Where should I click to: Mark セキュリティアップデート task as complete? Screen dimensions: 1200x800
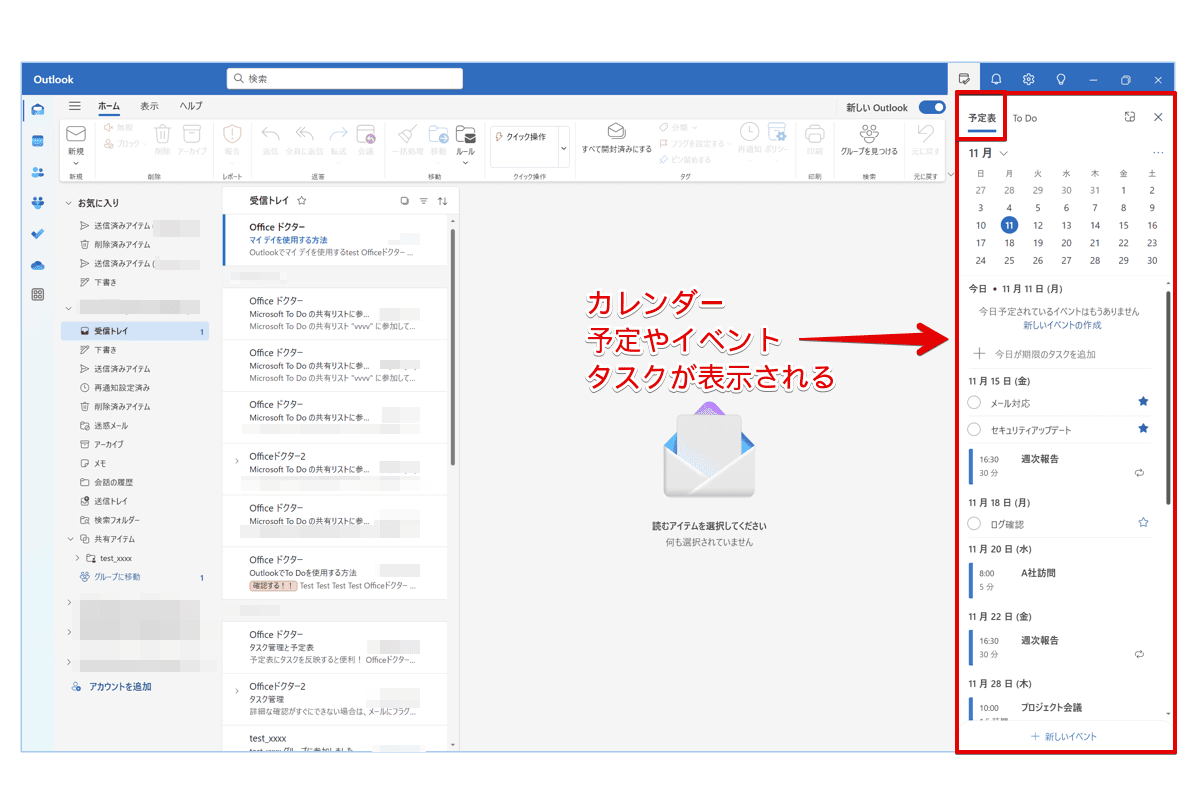click(x=975, y=429)
